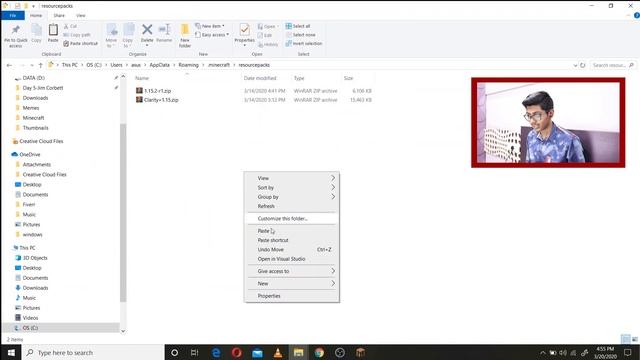Click the Up one level arrow
The height and width of the screenshot is (360, 640).
pyautogui.click(x=40, y=65)
